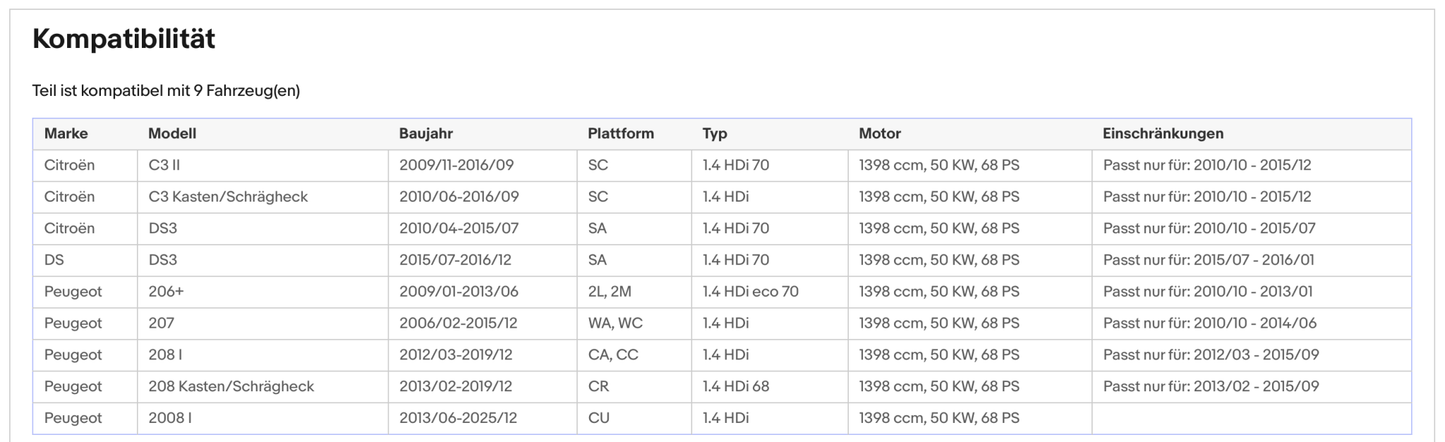Select the 2008 I model cell
Viewport: 1445px width, 442px height.
point(170,418)
